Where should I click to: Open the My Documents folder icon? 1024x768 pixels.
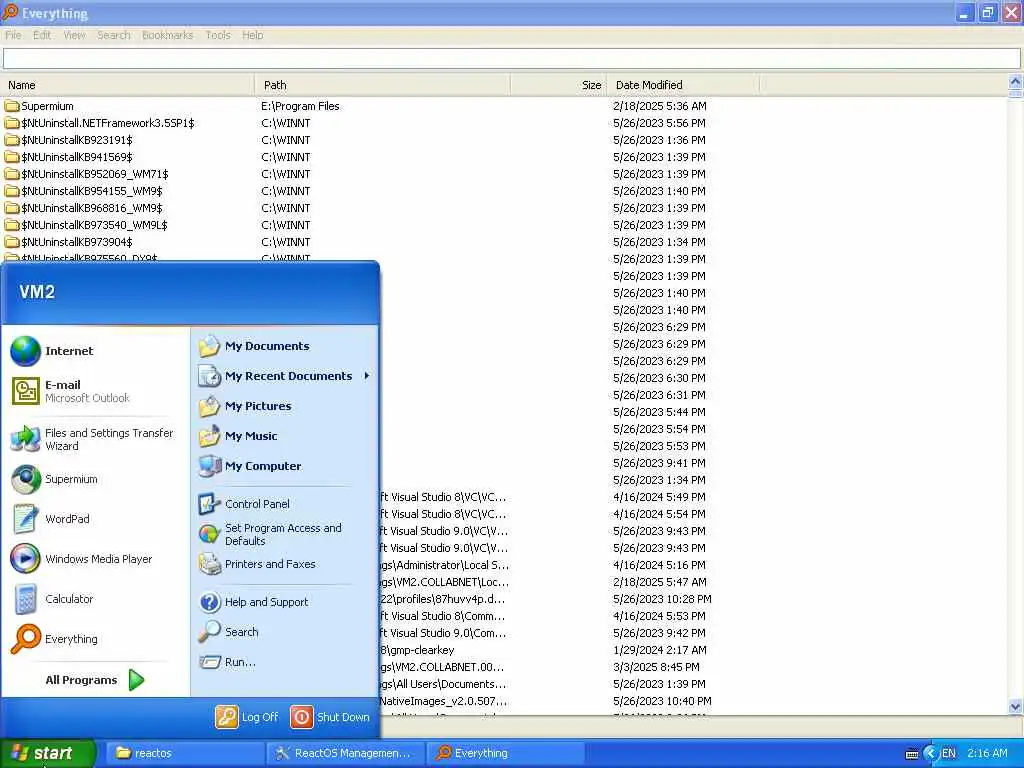point(210,346)
